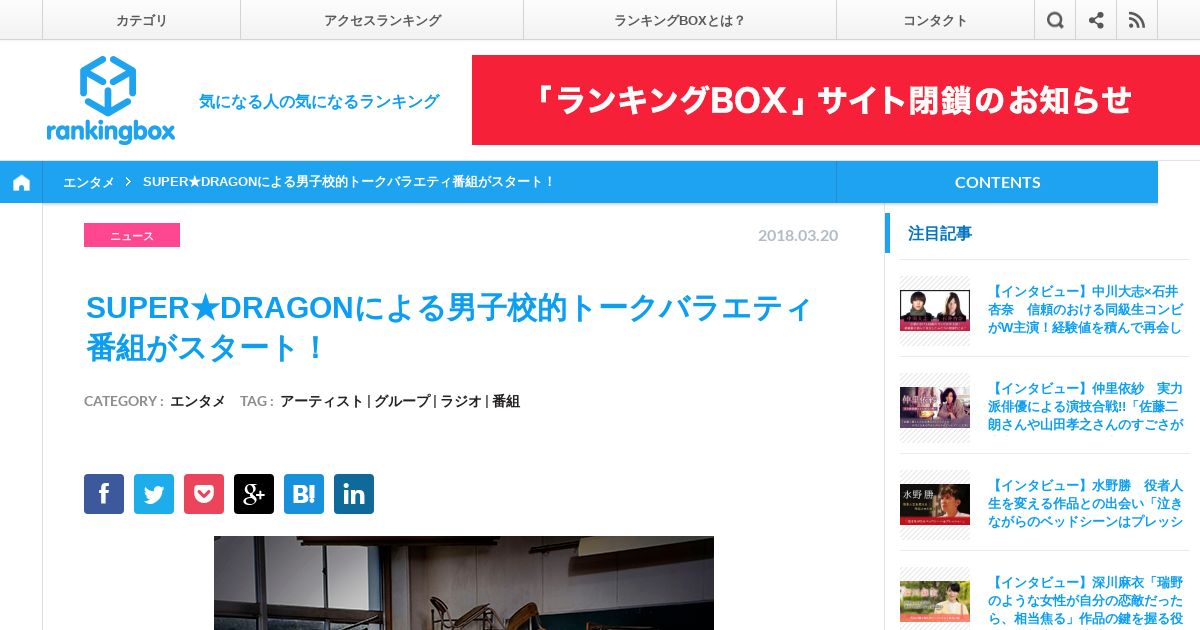
Task: Click the SUPER★DRAGON article headline
Action: tap(449, 328)
